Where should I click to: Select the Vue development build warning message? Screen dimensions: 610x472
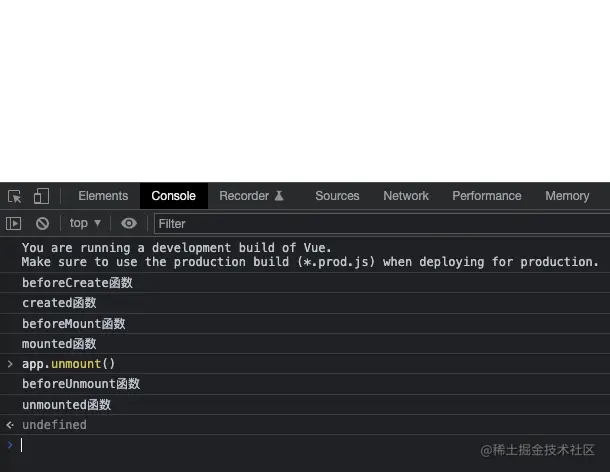[x=305, y=255]
